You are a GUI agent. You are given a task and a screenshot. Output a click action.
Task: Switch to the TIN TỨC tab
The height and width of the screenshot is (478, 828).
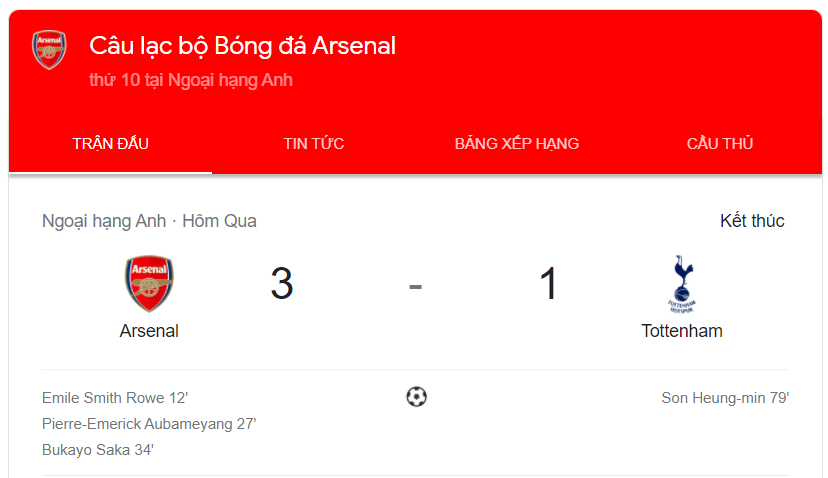tap(314, 144)
